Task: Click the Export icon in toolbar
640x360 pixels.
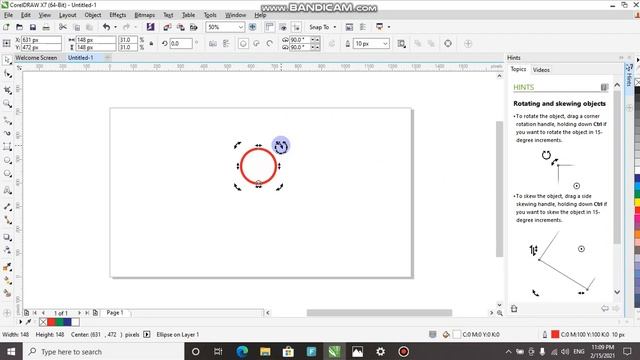Action: (x=180, y=27)
